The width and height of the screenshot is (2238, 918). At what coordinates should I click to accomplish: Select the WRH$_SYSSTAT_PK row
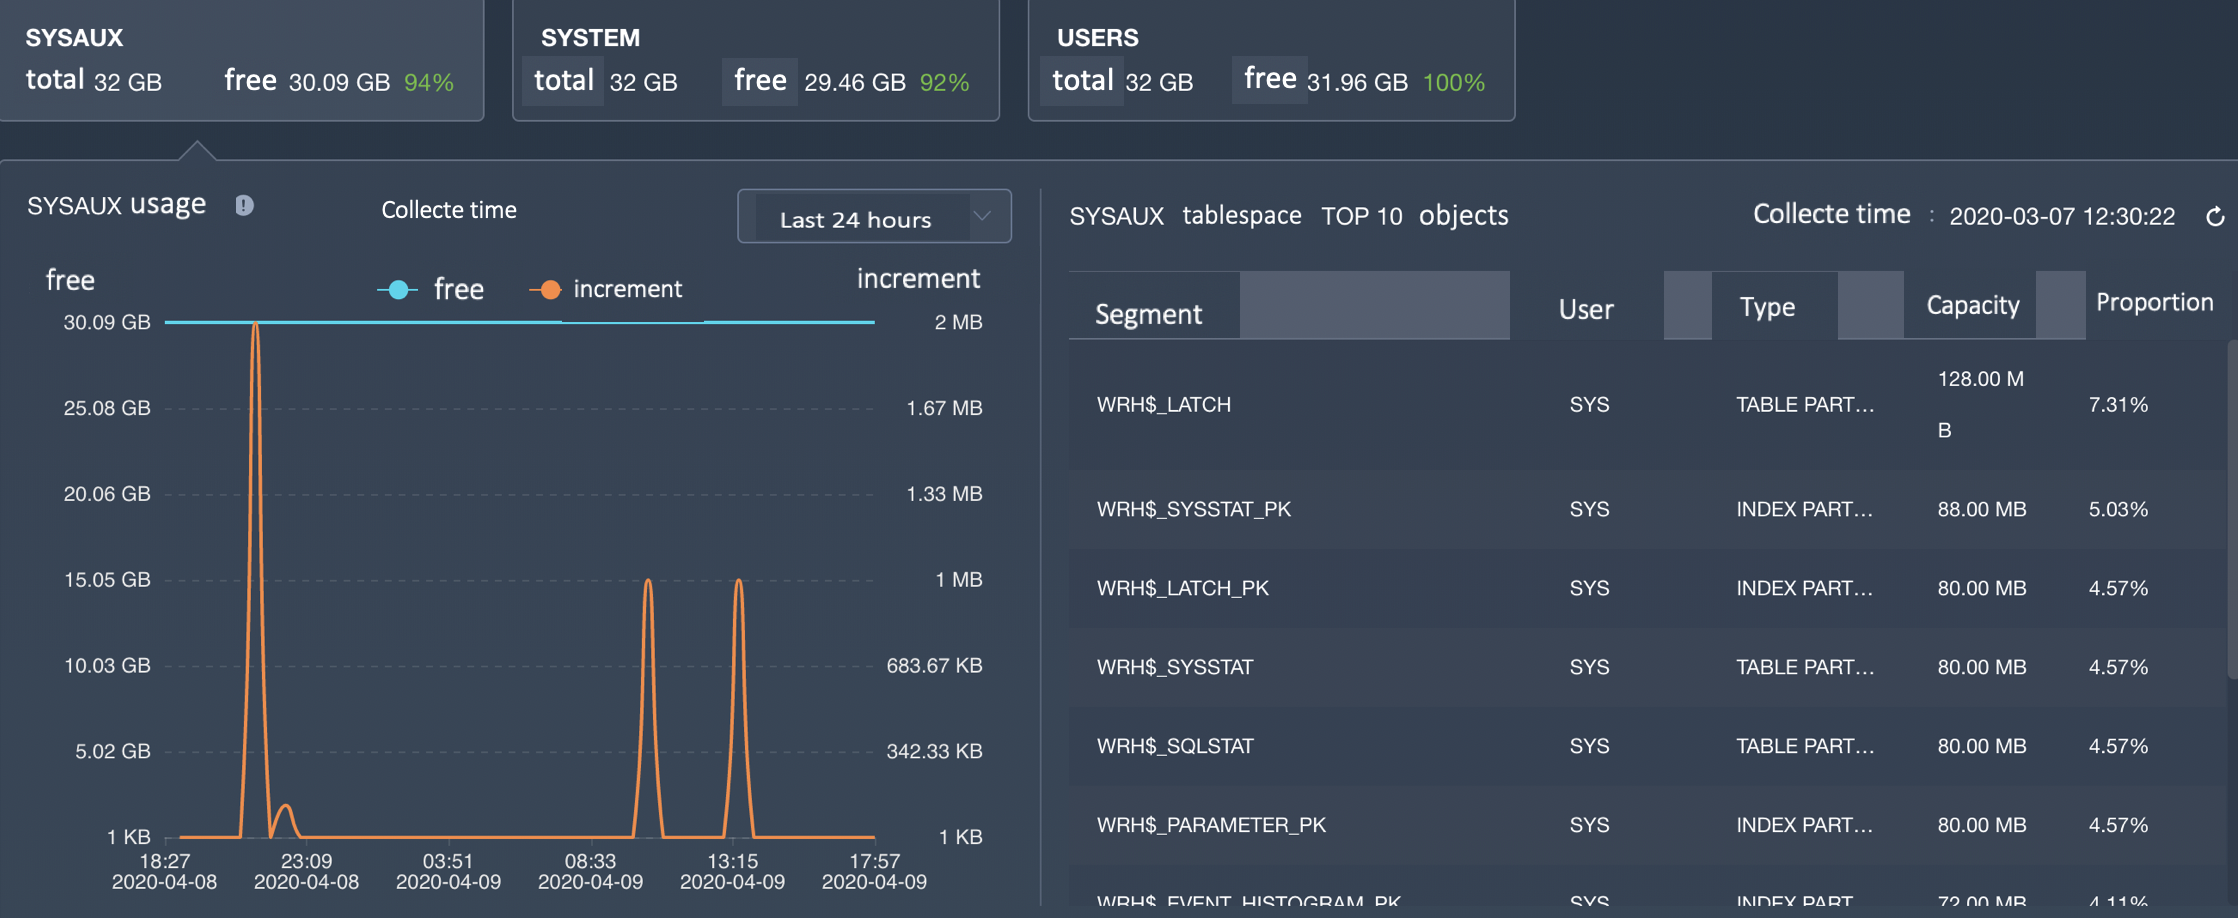click(x=1193, y=510)
